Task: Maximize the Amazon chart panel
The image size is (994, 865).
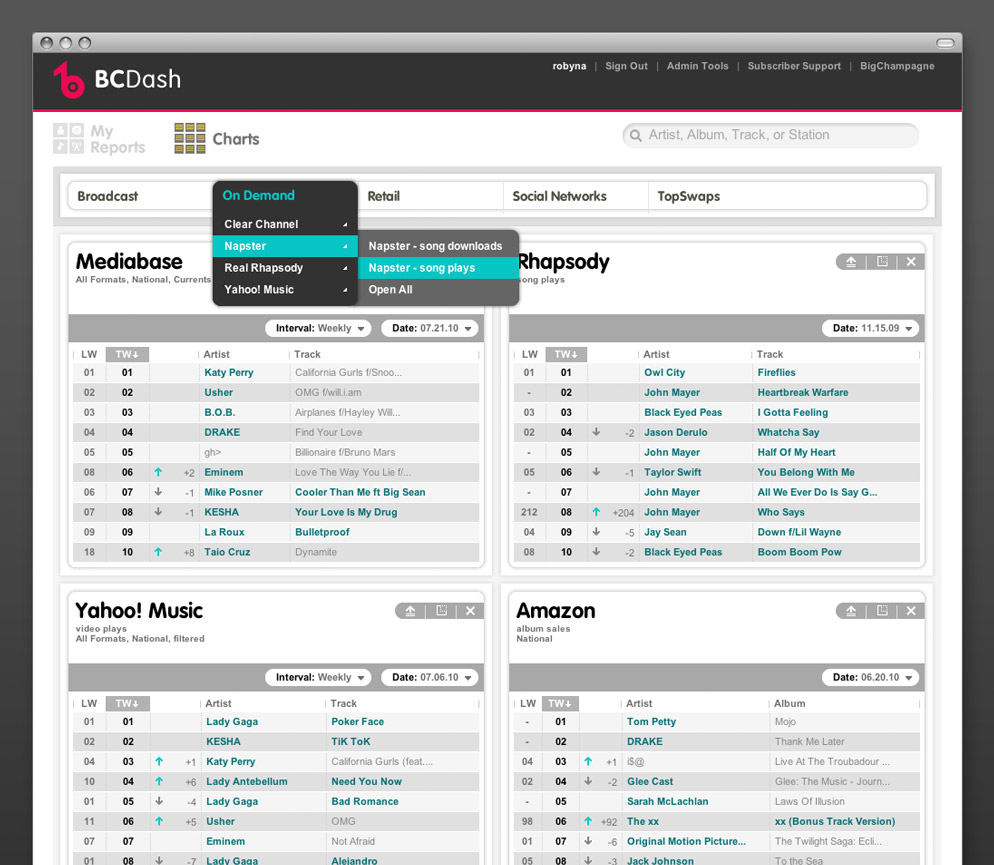Action: (882, 611)
